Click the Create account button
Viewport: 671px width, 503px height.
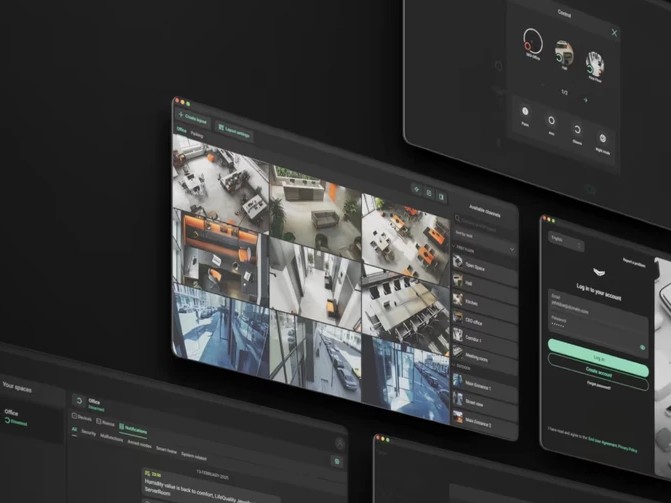pyautogui.click(x=598, y=370)
